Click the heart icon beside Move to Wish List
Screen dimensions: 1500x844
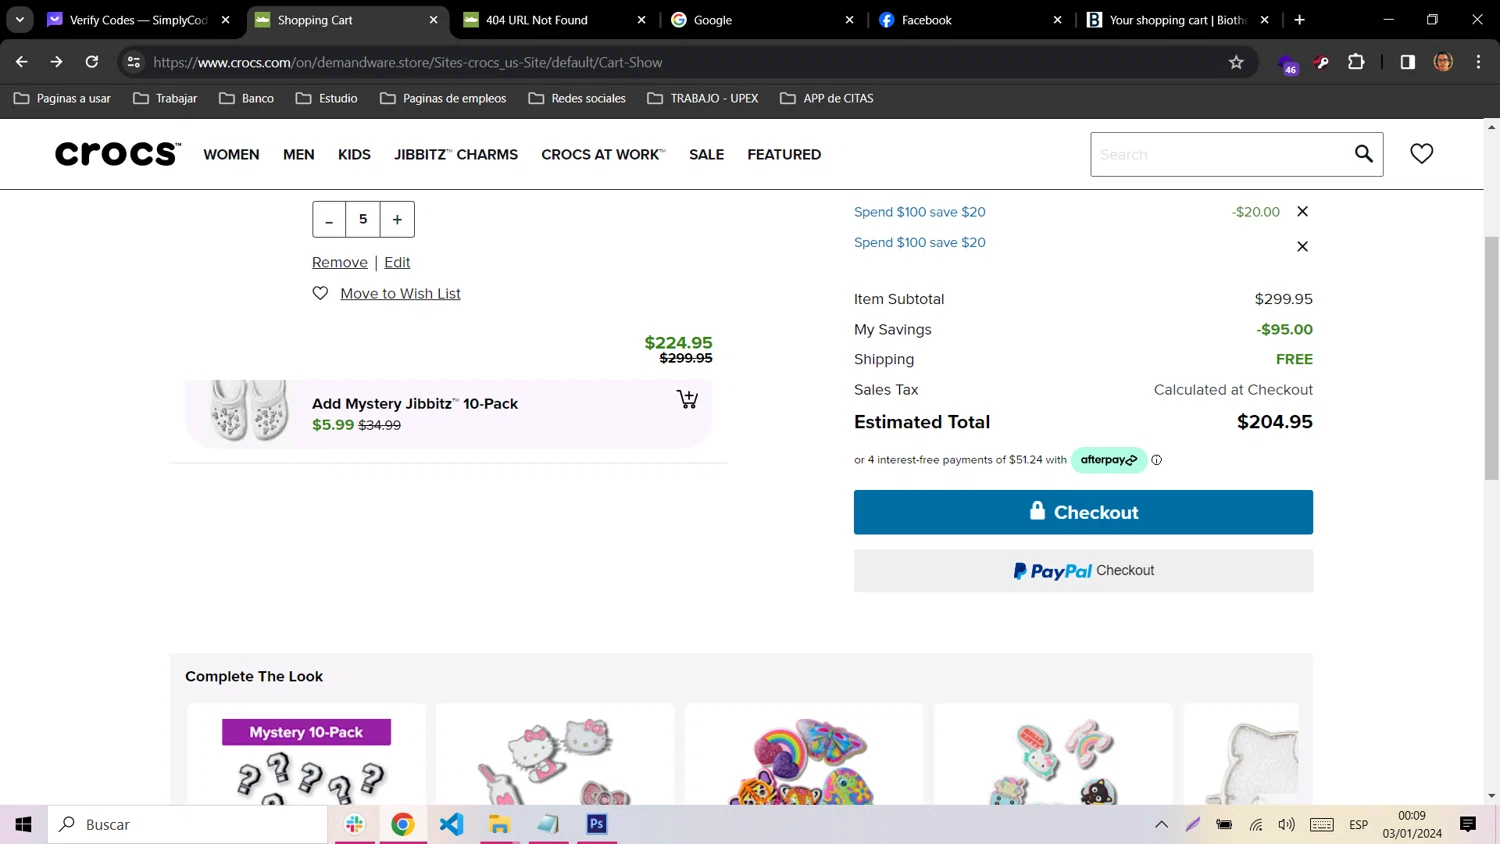coord(320,293)
